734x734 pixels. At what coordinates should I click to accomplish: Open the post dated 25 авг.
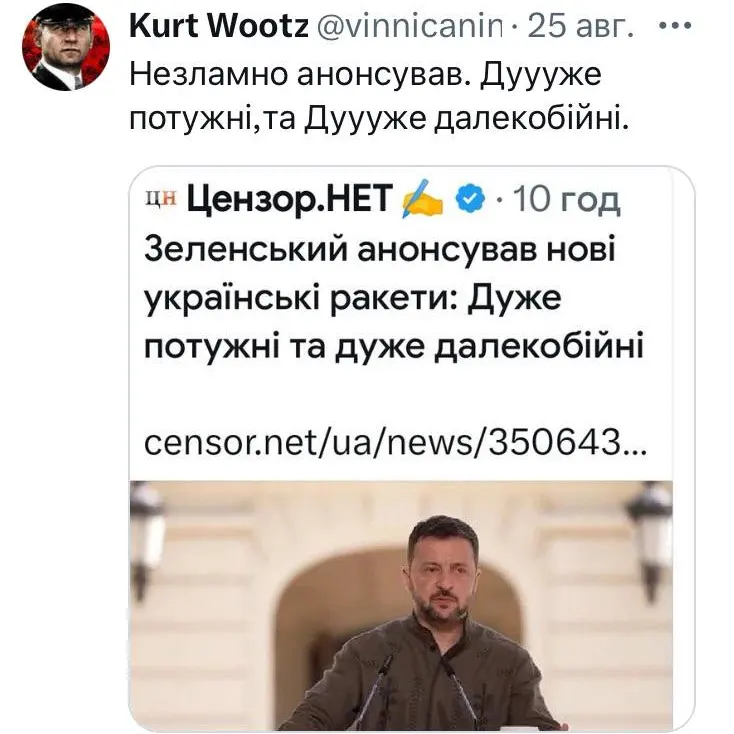click(x=580, y=26)
